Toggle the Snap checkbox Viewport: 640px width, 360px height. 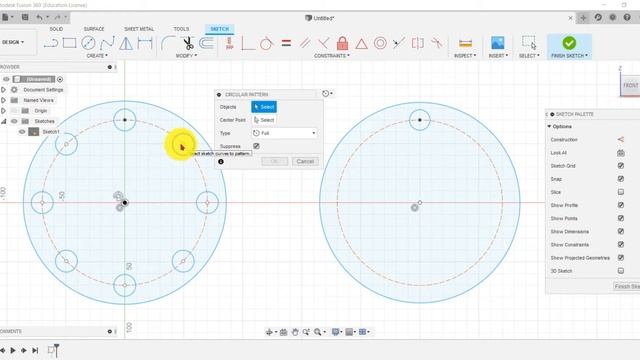621,179
